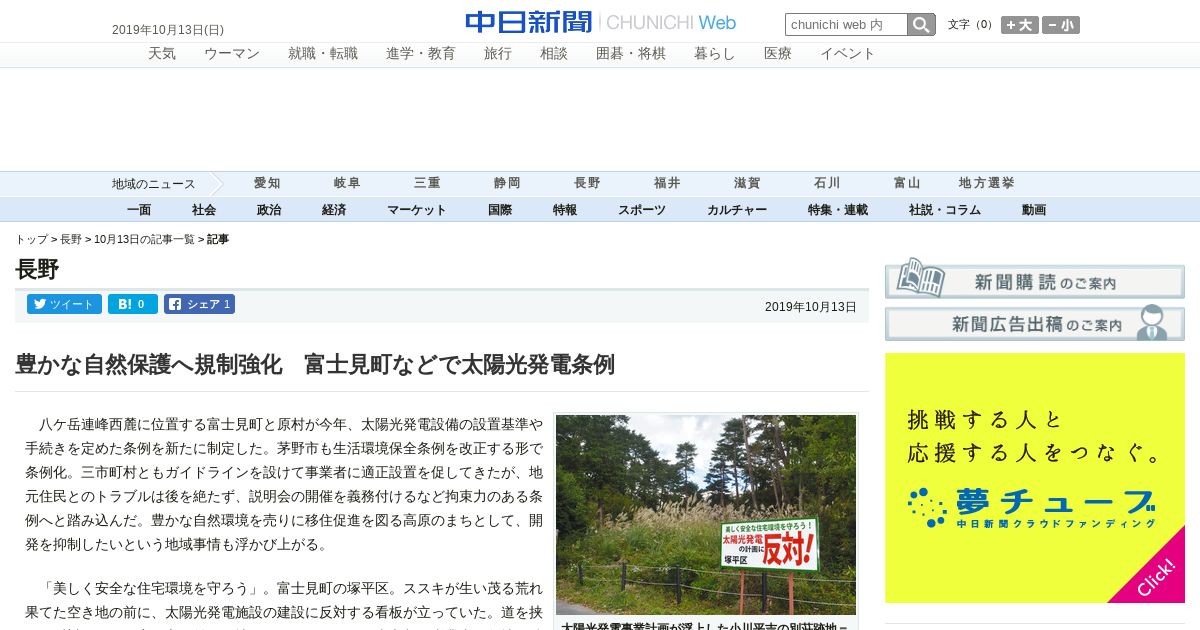Select 石川 regional news
1200x630 pixels.
tap(827, 183)
